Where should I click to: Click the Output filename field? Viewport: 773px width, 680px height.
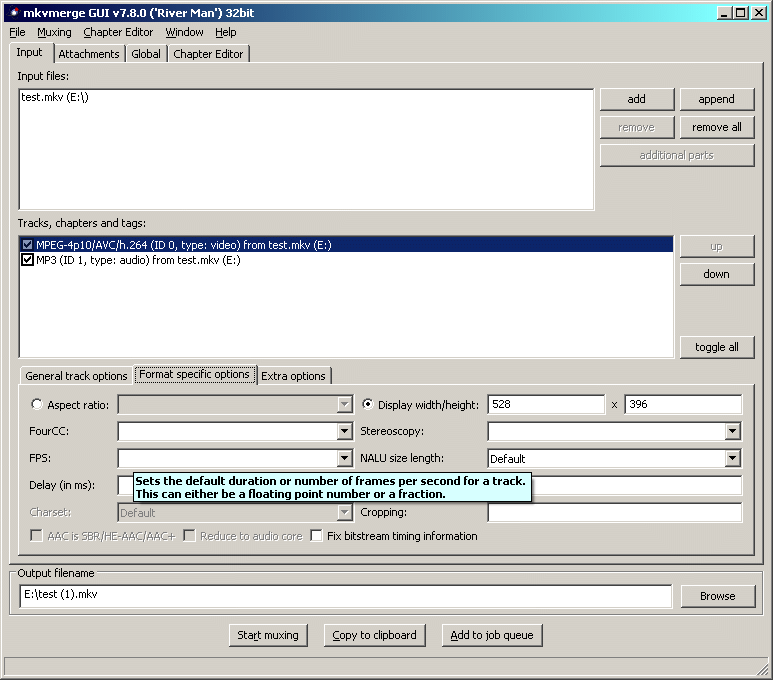point(346,596)
